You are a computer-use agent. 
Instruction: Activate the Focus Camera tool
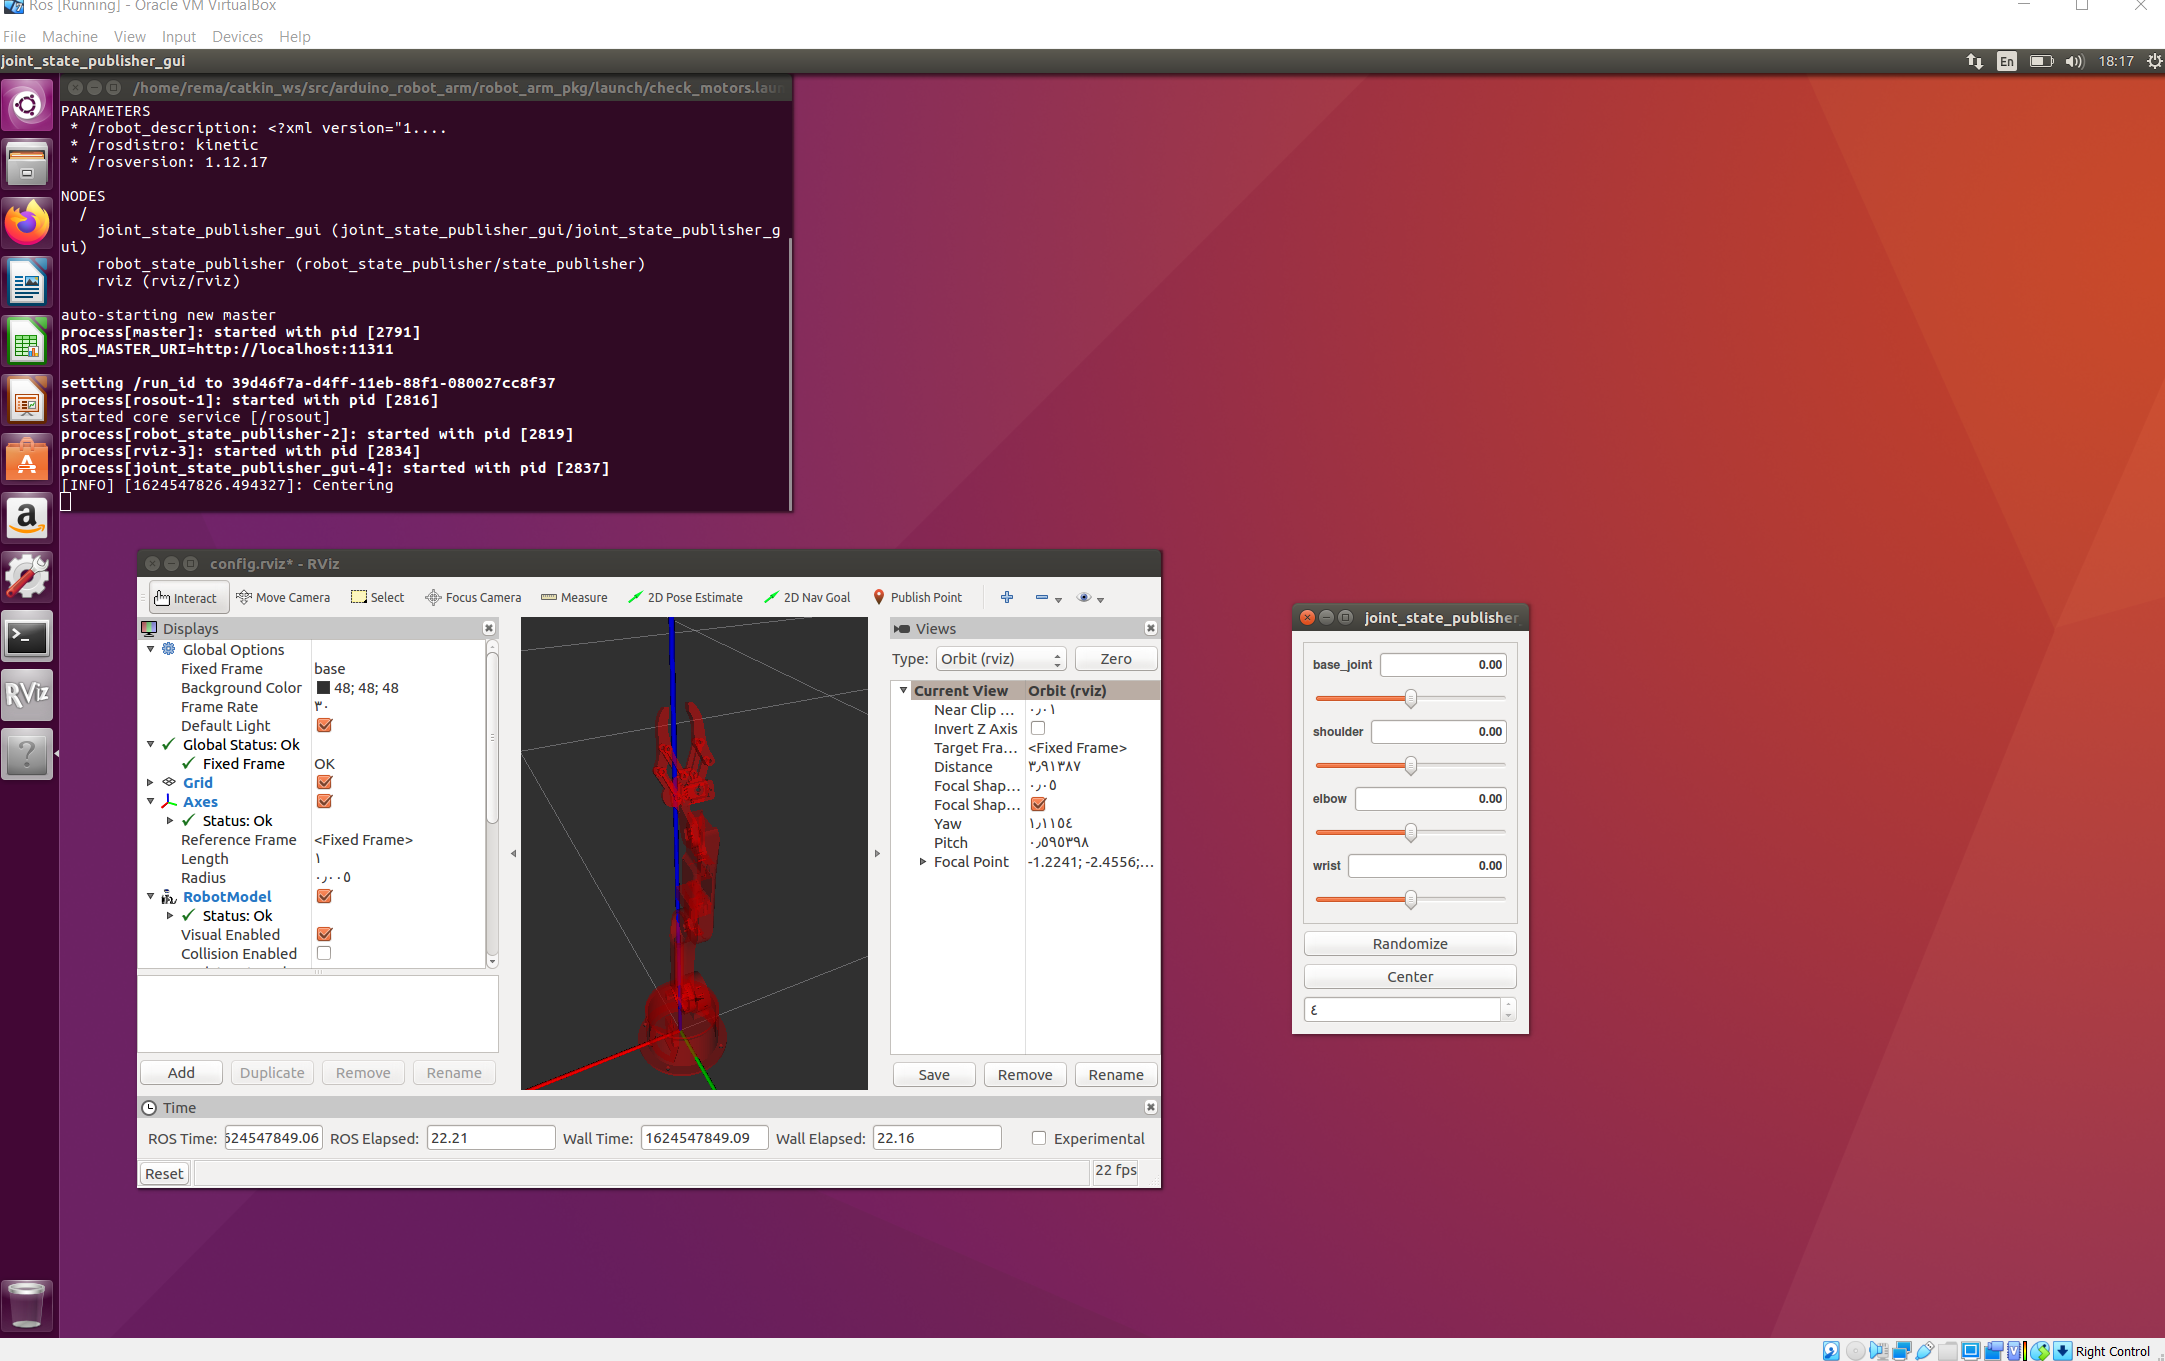472,597
